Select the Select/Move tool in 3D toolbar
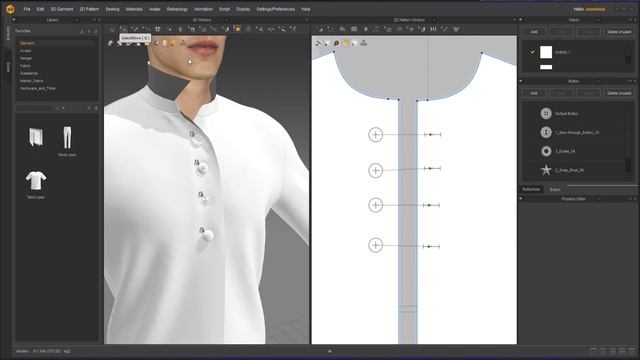The width and height of the screenshot is (640, 360). point(124,29)
